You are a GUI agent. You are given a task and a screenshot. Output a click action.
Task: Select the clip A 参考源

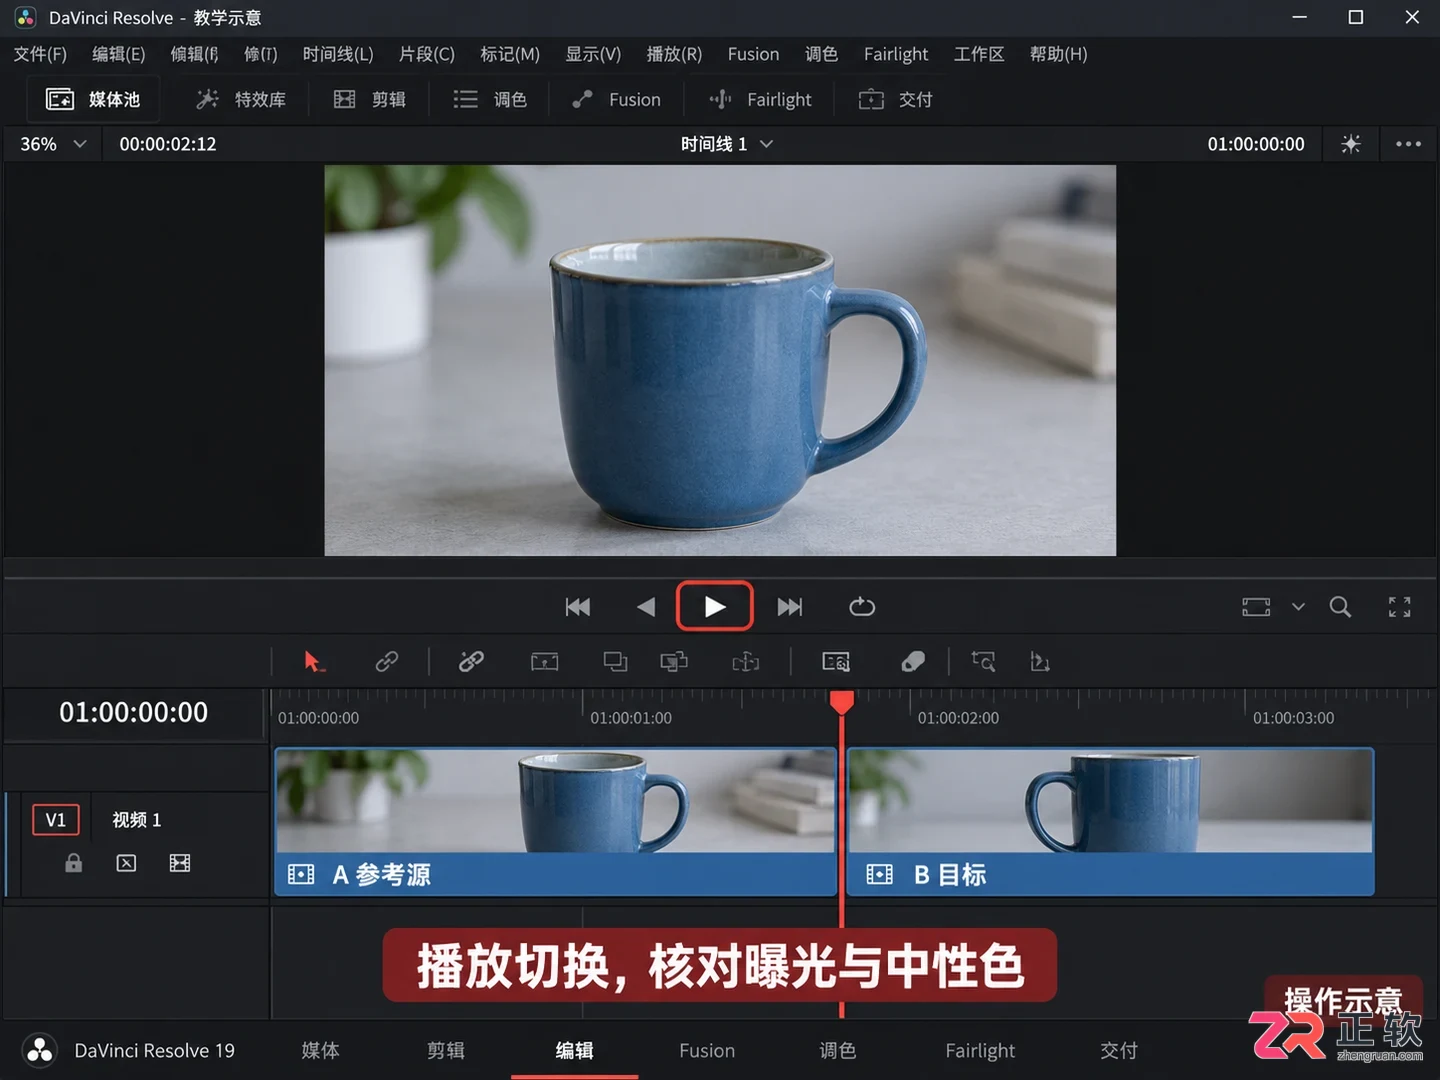[556, 822]
